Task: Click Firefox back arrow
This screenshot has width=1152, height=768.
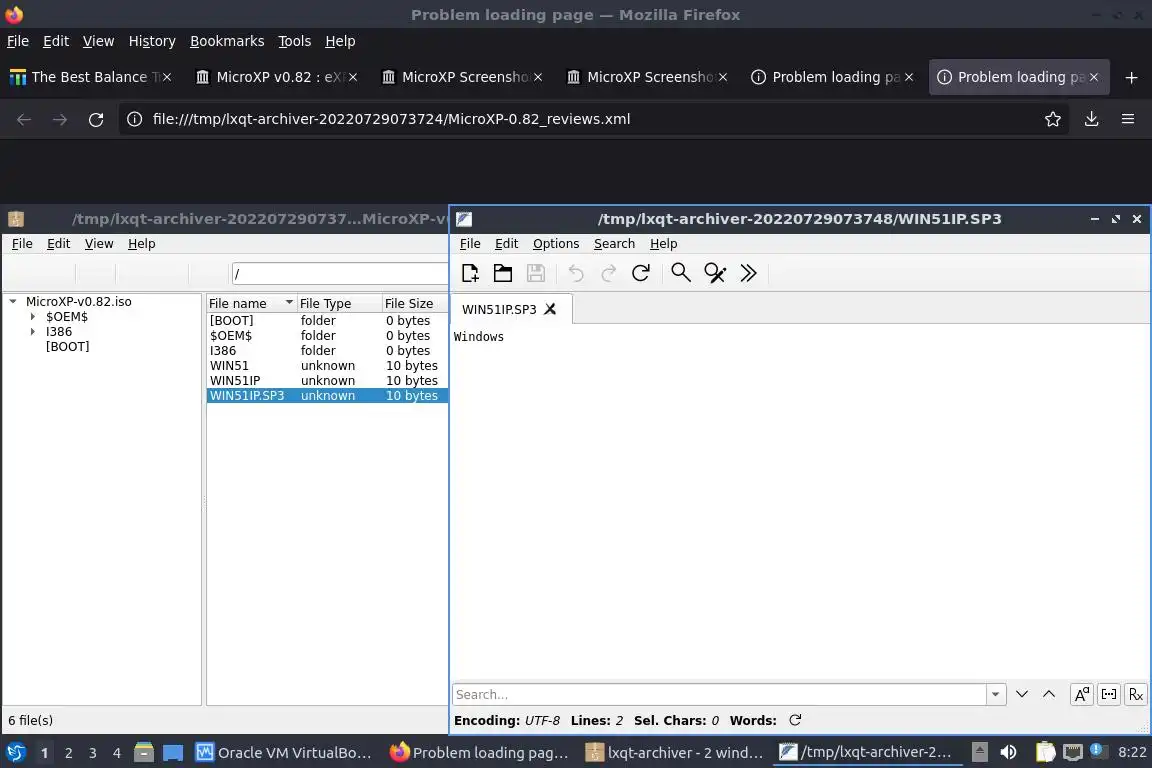Action: tap(24, 119)
